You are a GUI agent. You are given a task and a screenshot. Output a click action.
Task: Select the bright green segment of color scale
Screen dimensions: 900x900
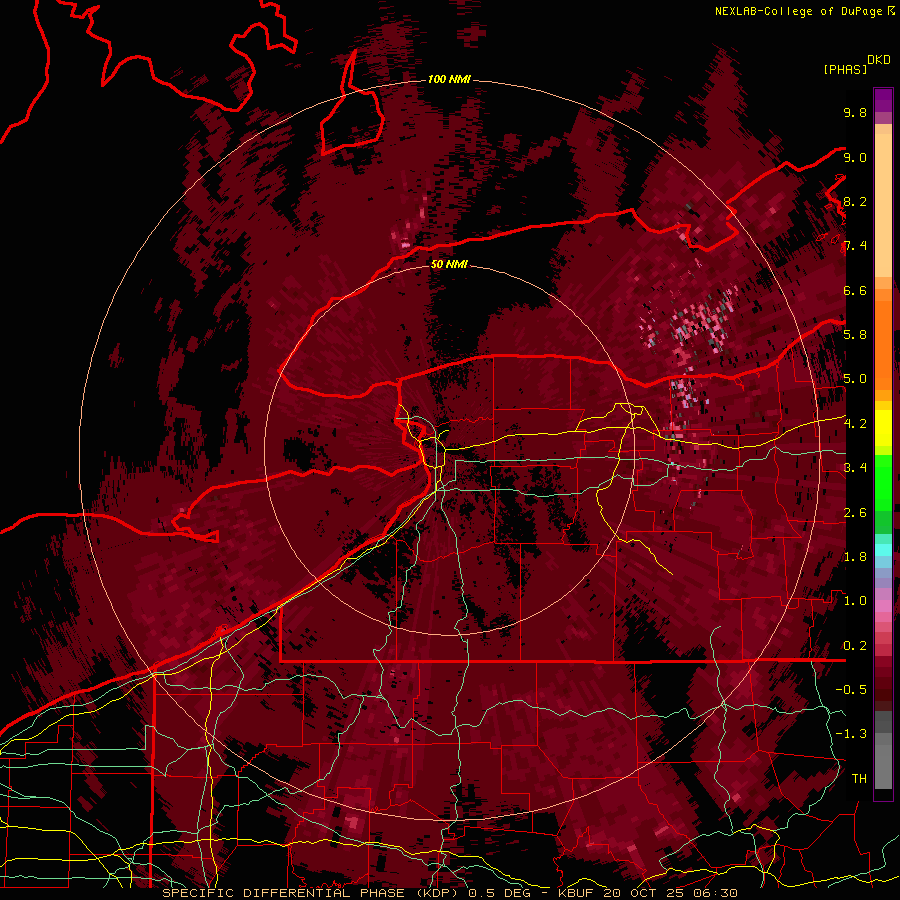[883, 481]
